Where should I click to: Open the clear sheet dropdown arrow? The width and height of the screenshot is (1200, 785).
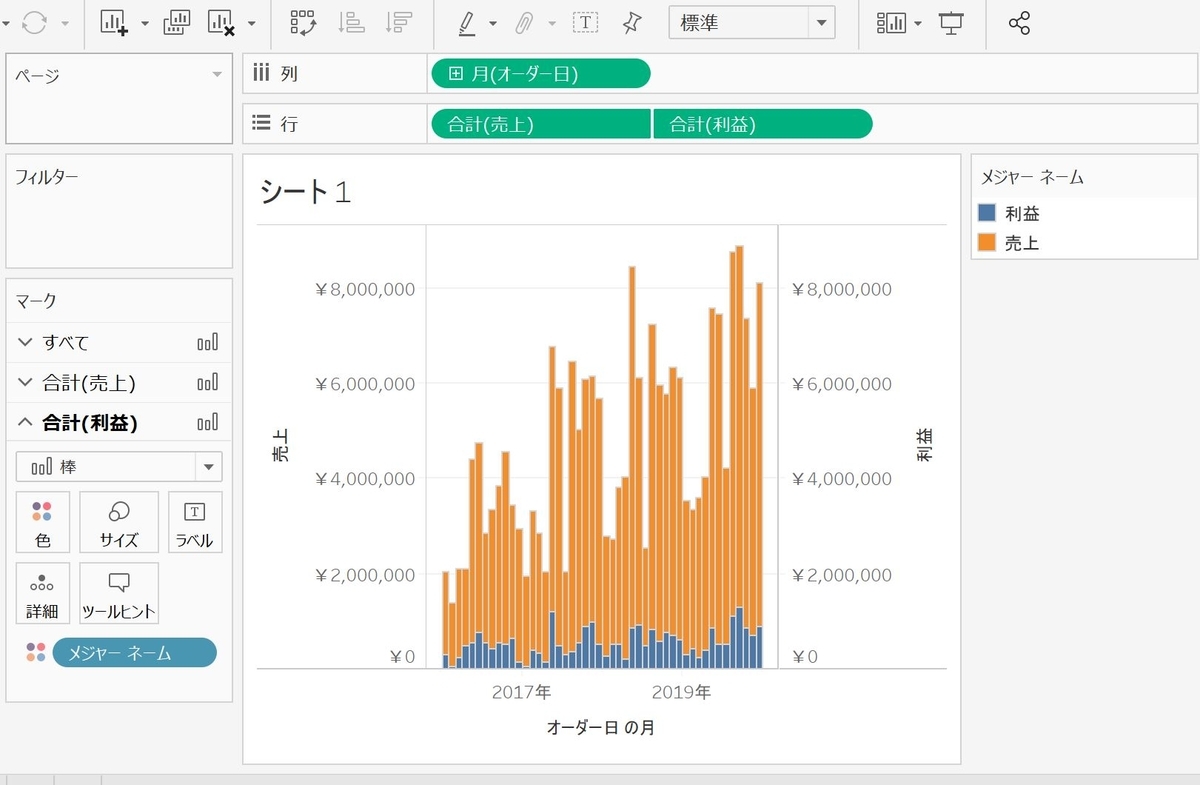(251, 24)
